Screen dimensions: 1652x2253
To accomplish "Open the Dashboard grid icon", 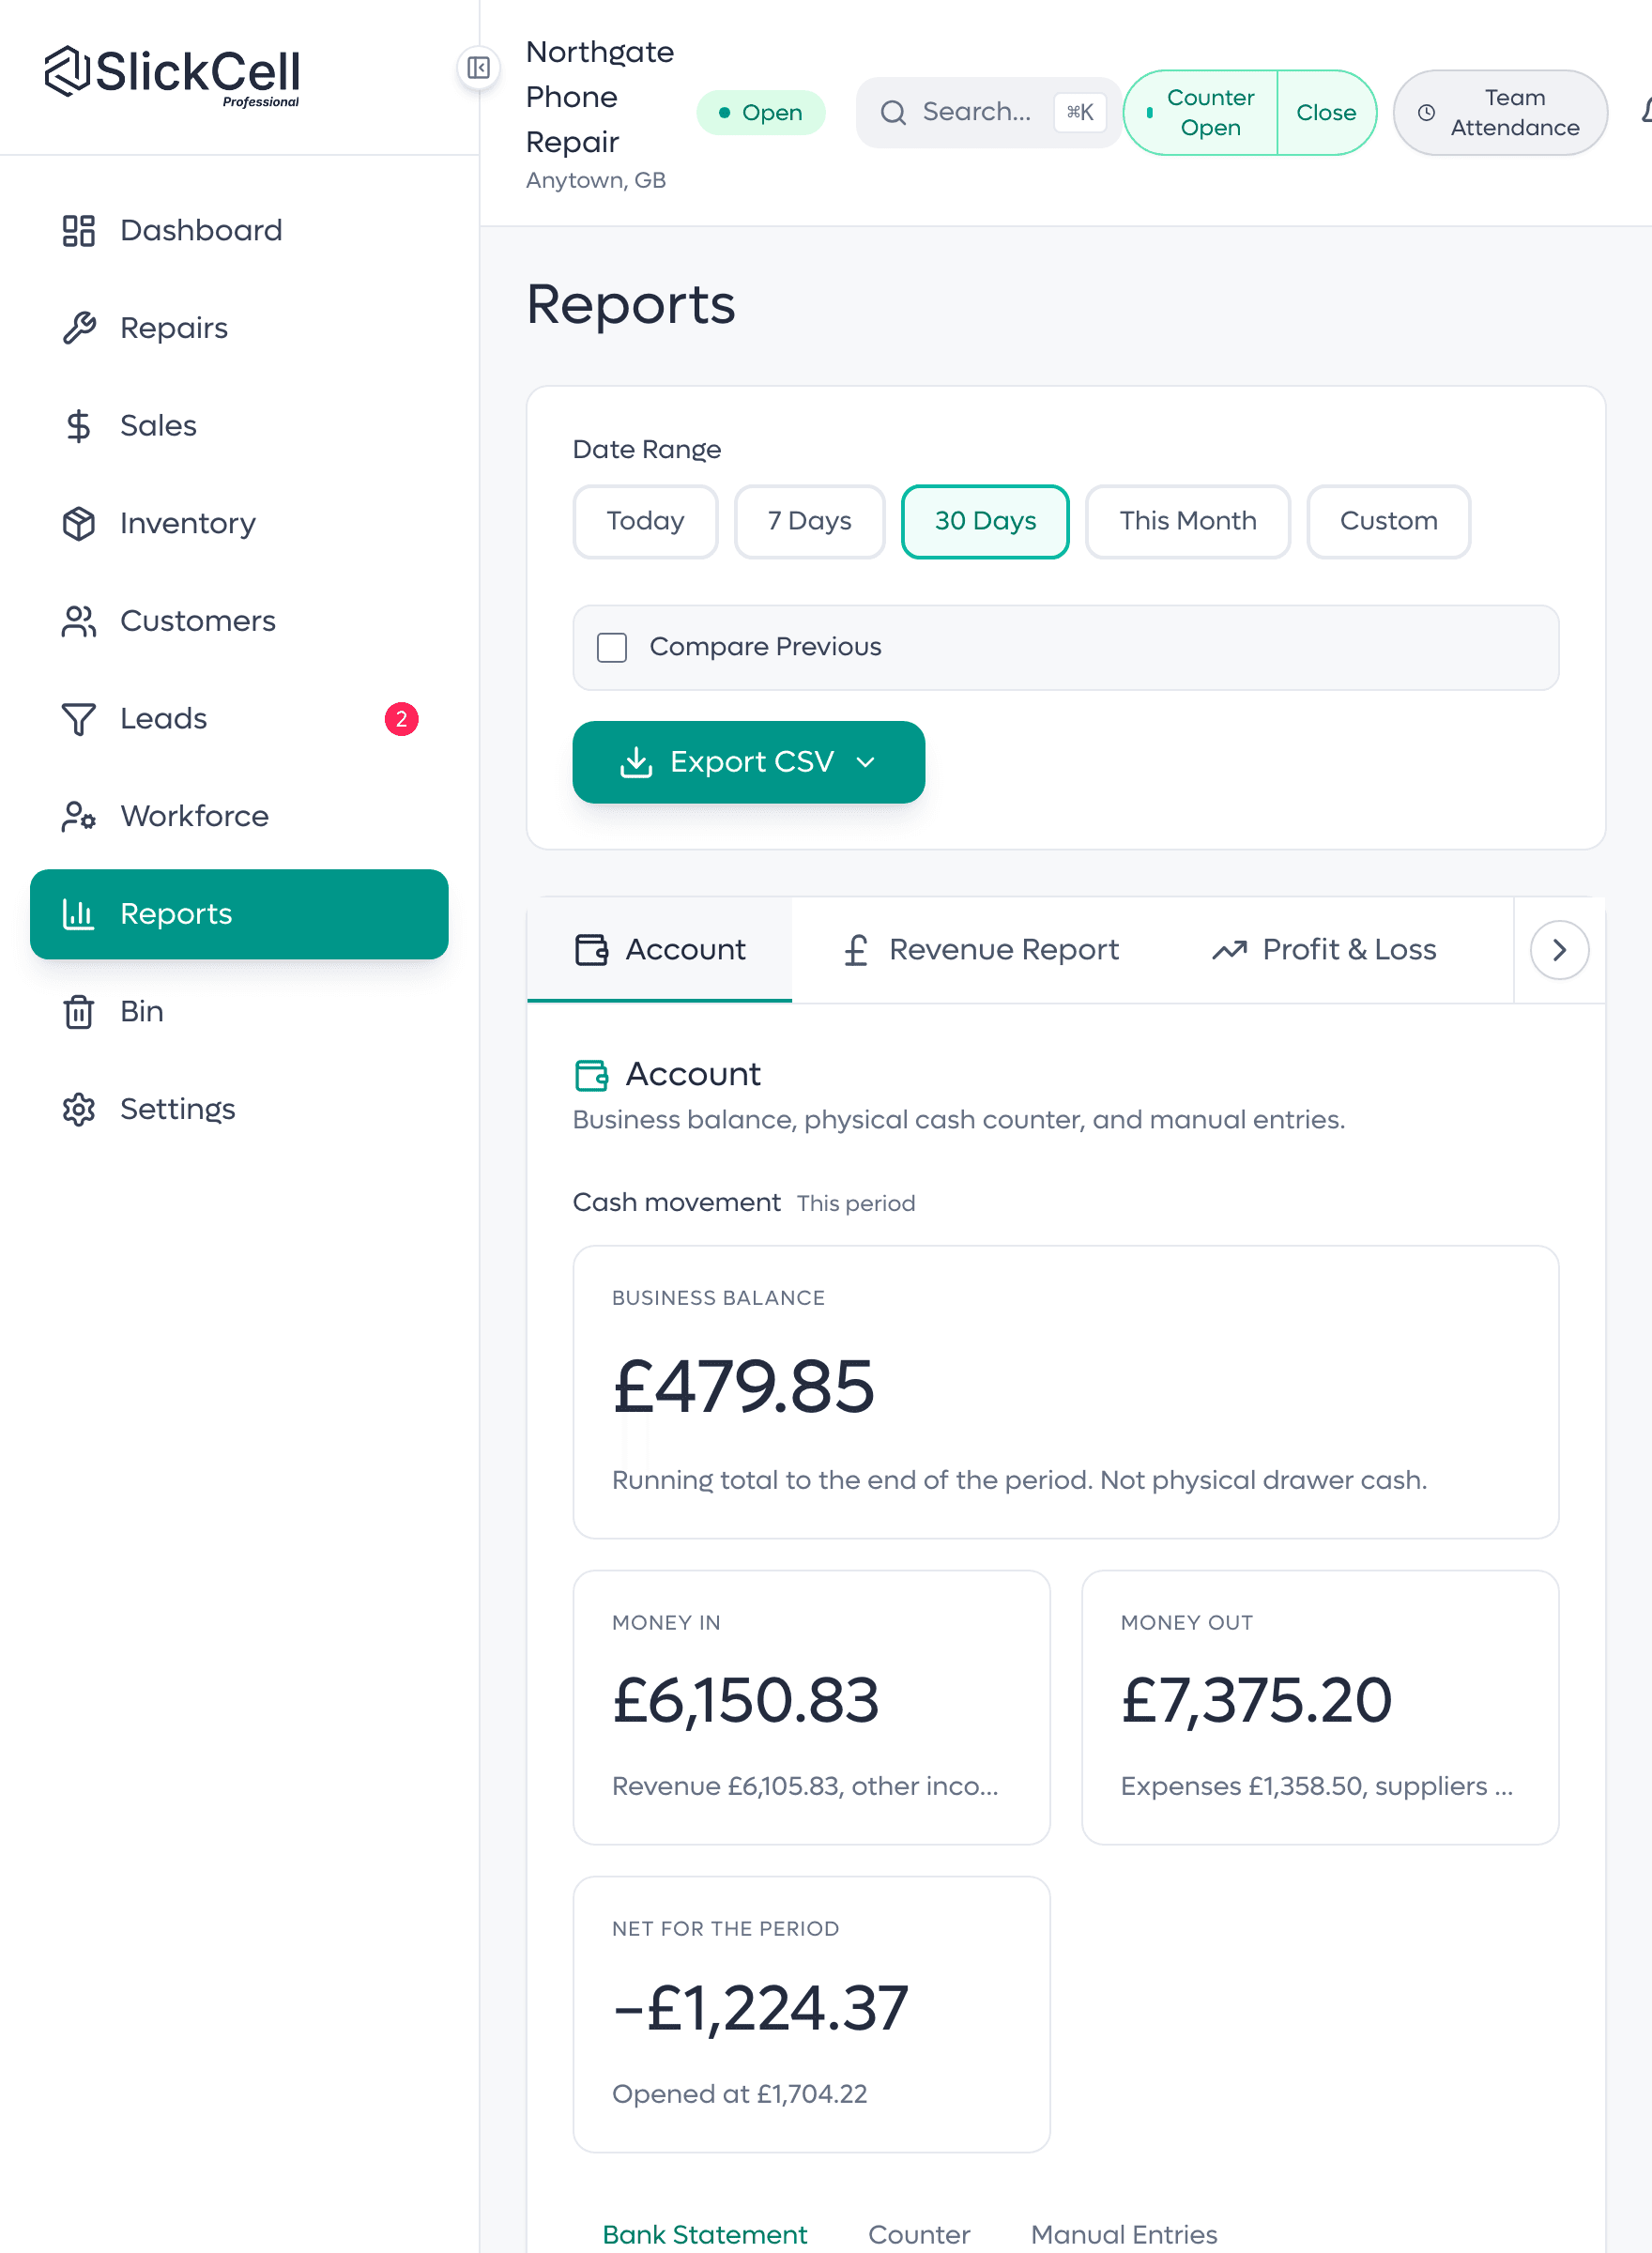I will [78, 230].
